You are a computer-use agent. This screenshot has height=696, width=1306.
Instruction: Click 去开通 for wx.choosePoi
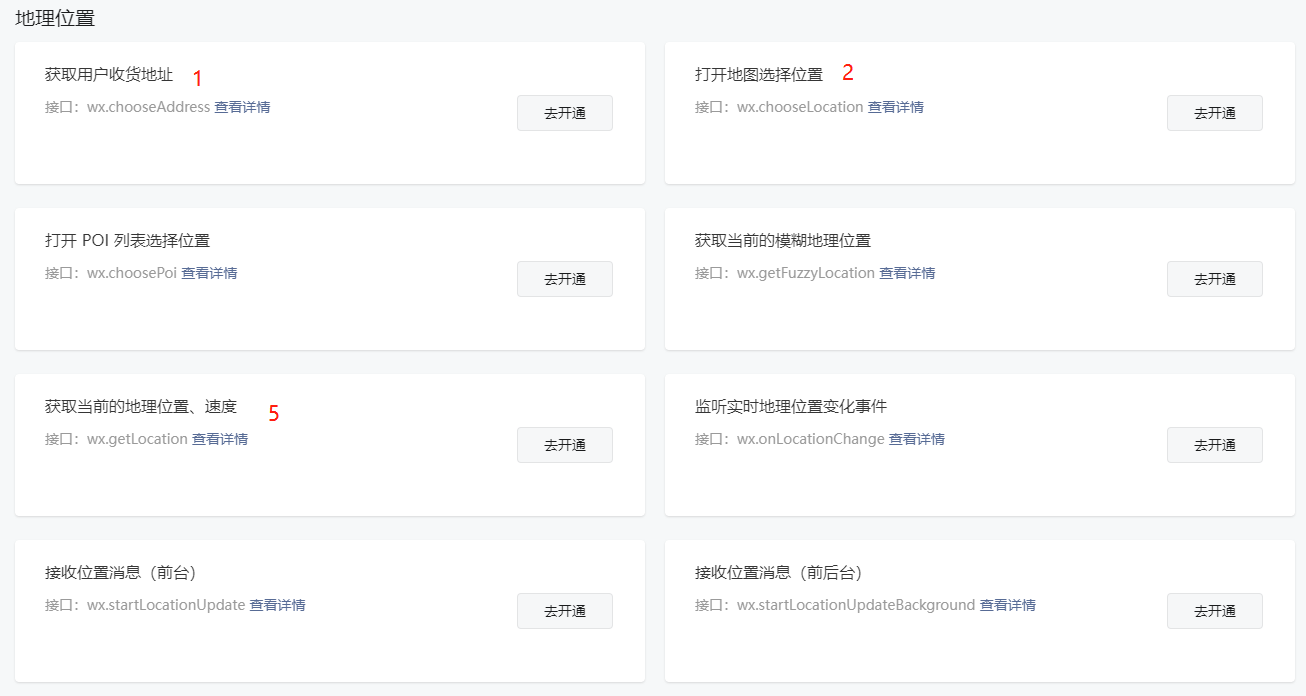tap(564, 278)
